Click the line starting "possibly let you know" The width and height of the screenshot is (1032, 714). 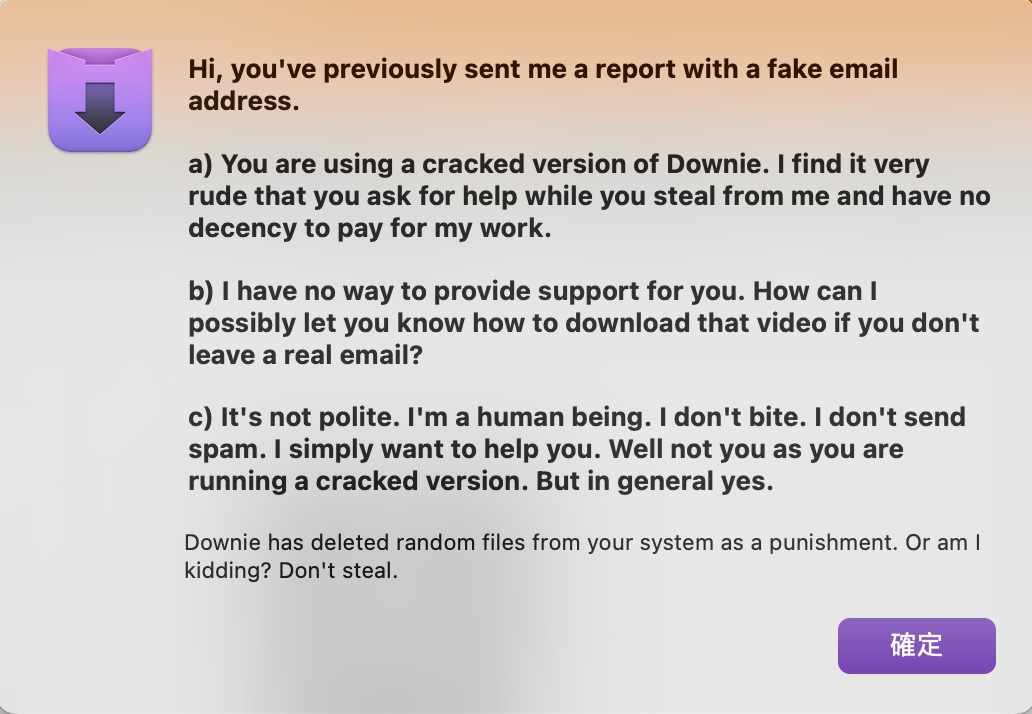pos(584,323)
